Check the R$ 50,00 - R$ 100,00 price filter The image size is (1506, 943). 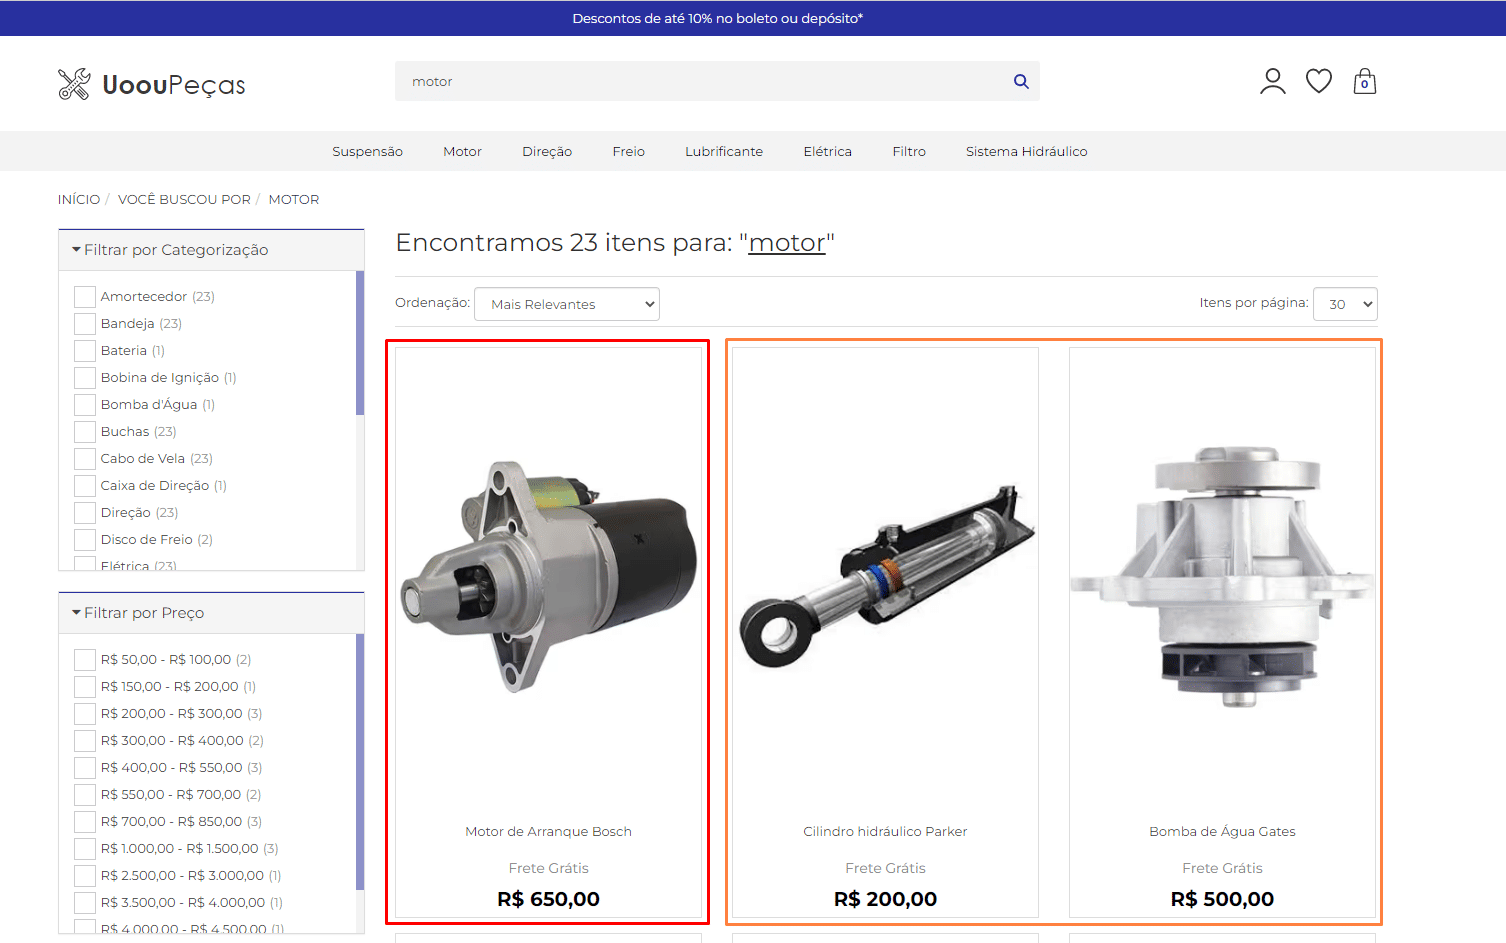(x=85, y=660)
